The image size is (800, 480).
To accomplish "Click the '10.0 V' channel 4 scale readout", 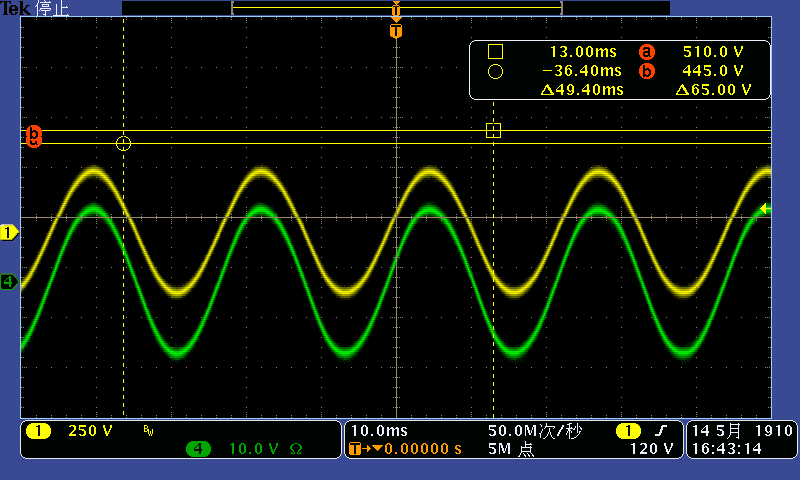I will pyautogui.click(x=254, y=449).
